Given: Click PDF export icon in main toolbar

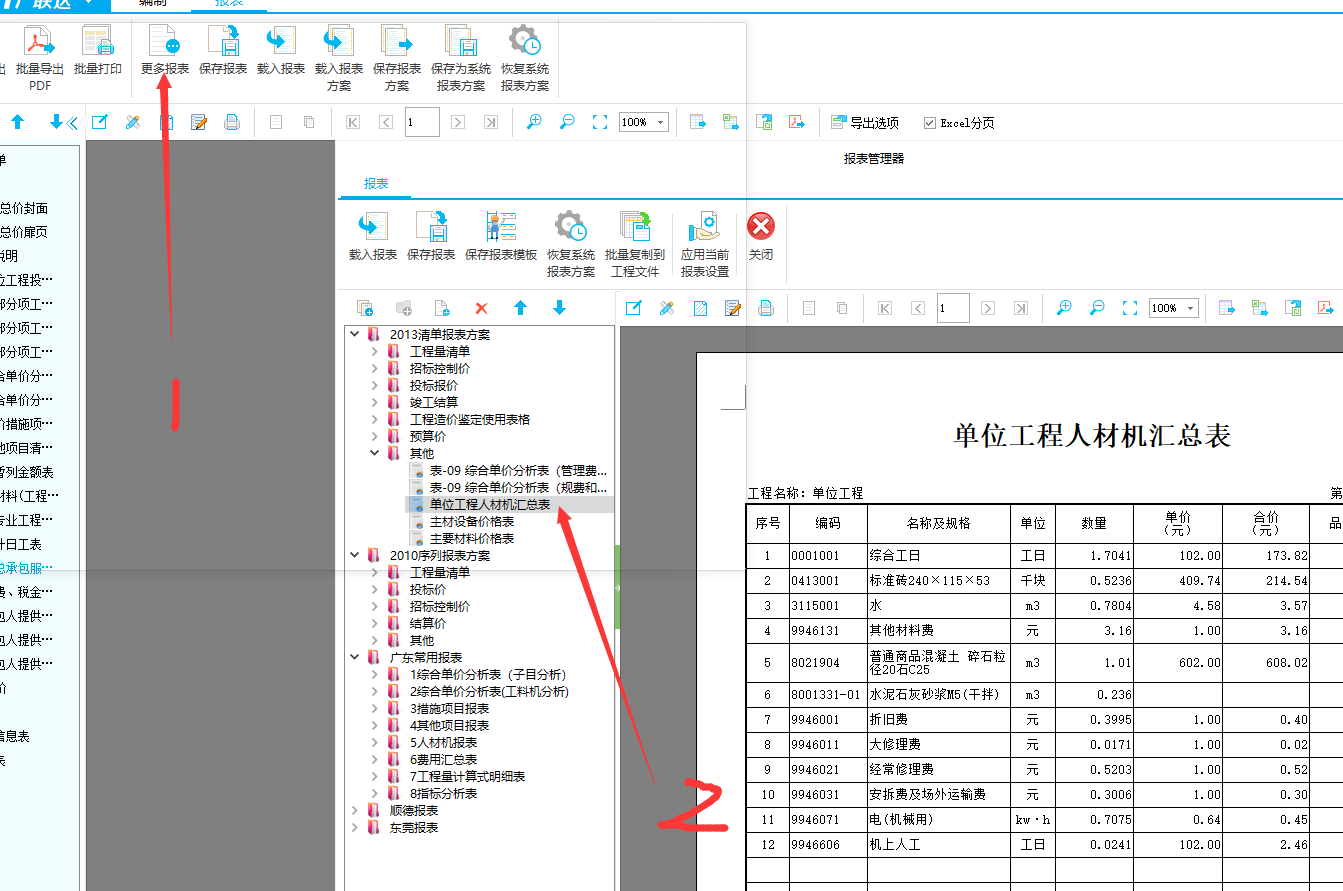Looking at the screenshot, I should pos(797,122).
